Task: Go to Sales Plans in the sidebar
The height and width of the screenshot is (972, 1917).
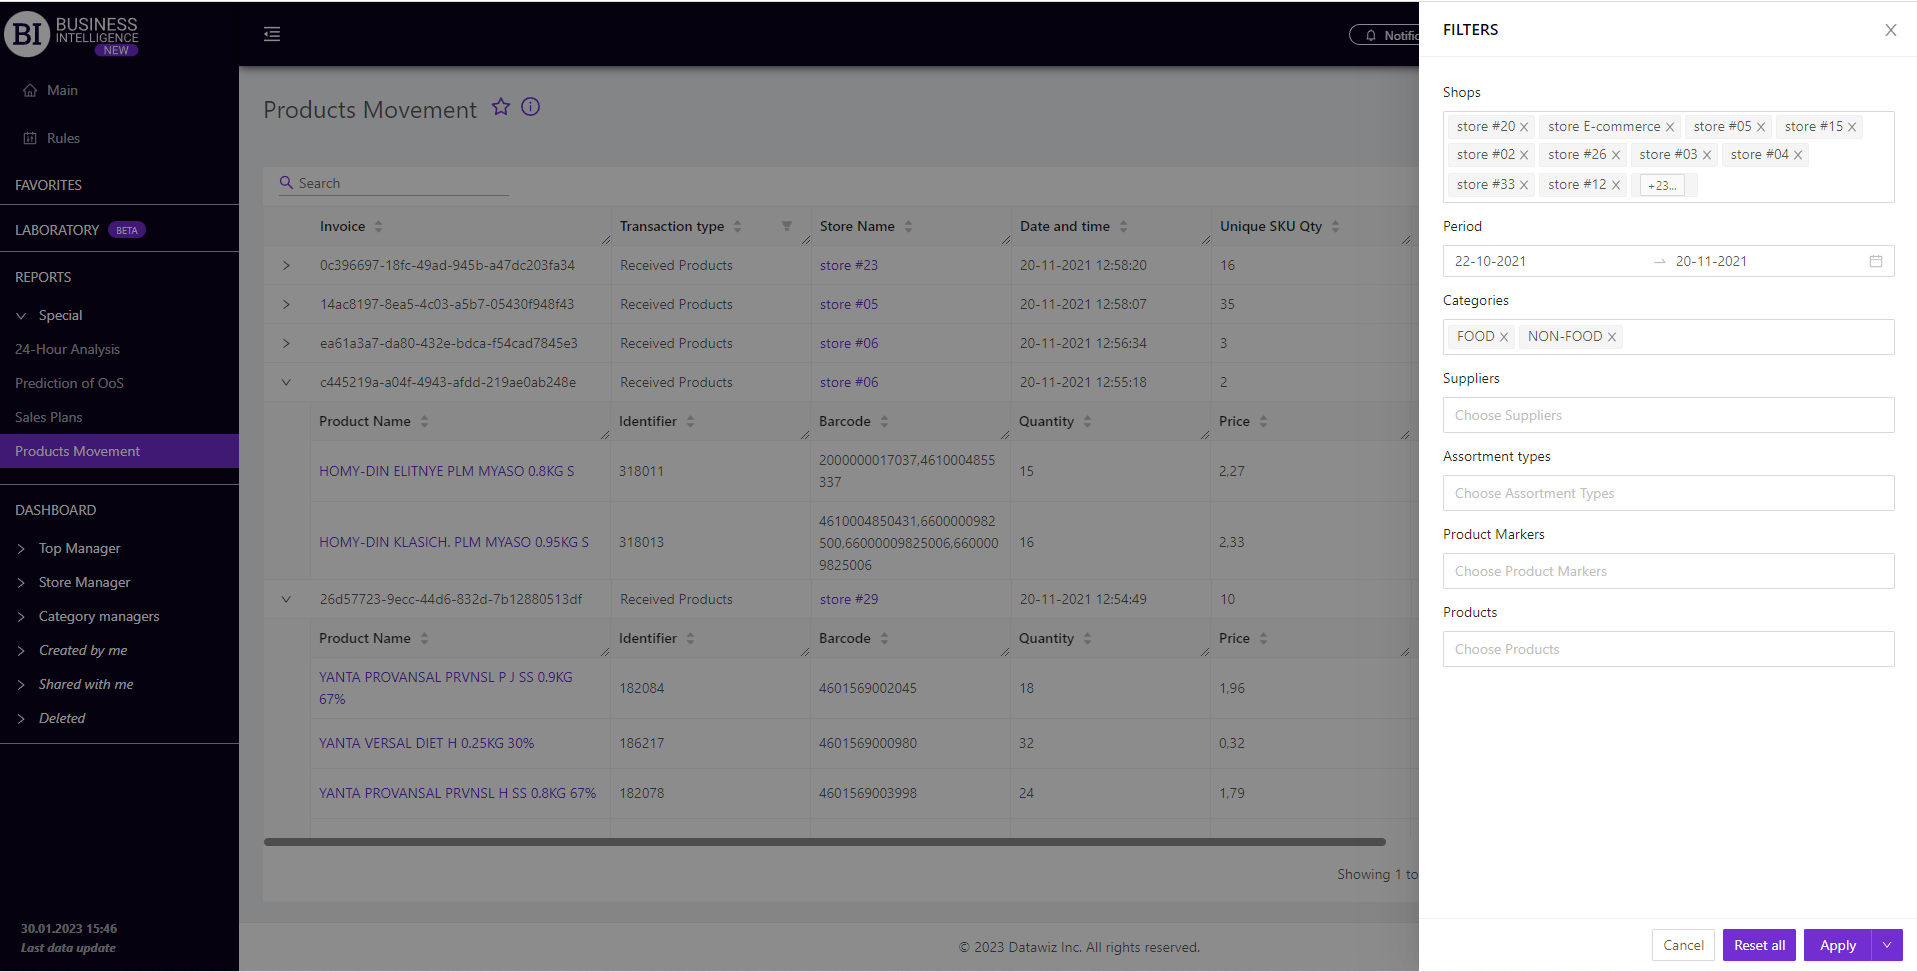Action: [49, 417]
